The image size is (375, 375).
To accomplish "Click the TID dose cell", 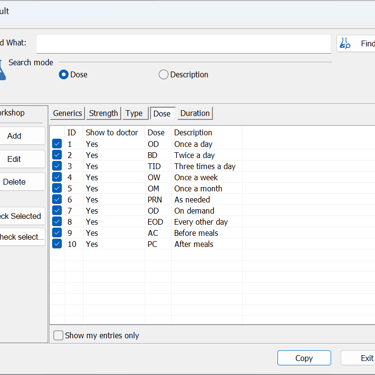I will 154,166.
